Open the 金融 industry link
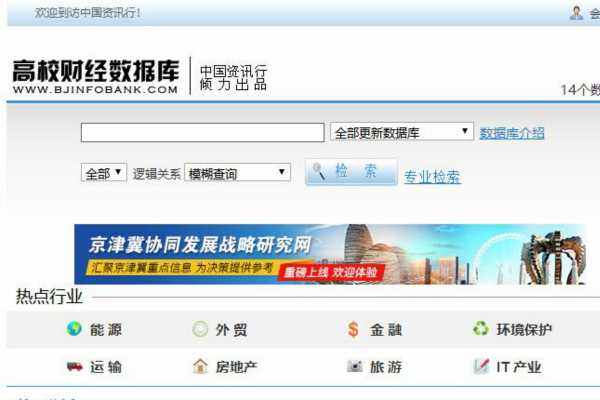 click(x=386, y=330)
